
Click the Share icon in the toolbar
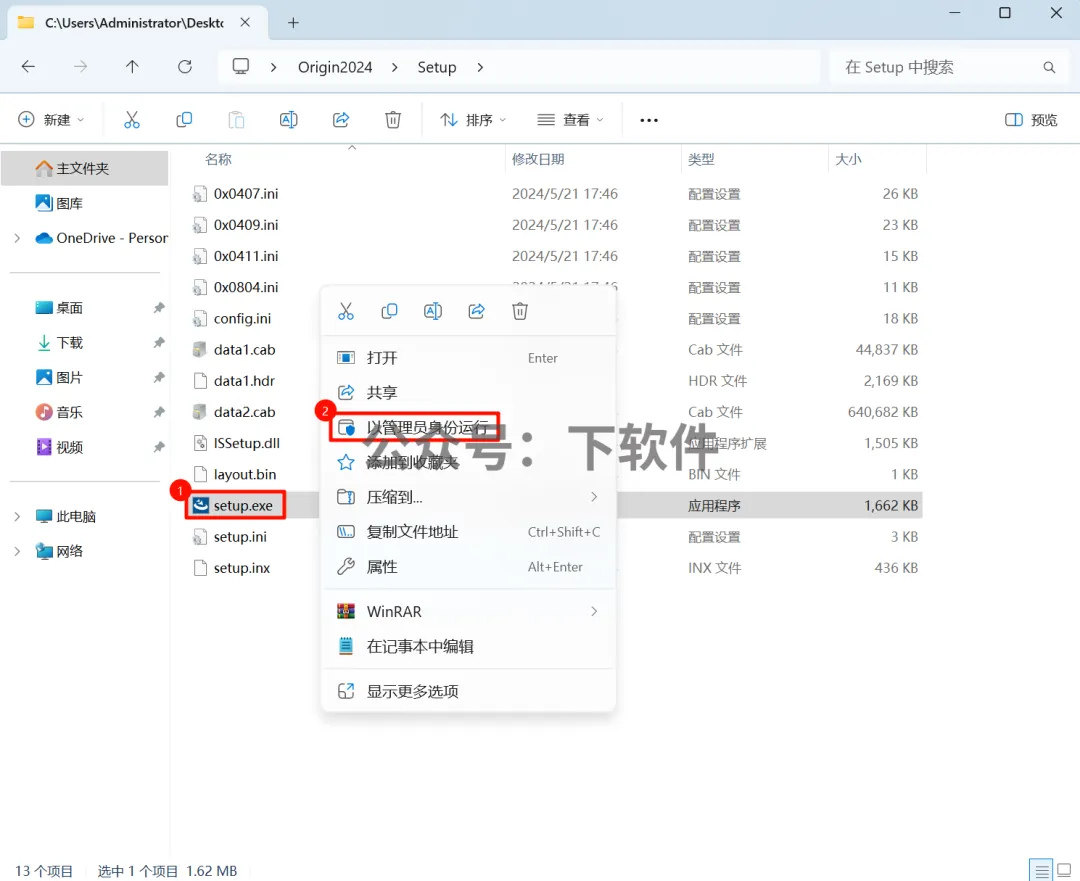coord(341,120)
